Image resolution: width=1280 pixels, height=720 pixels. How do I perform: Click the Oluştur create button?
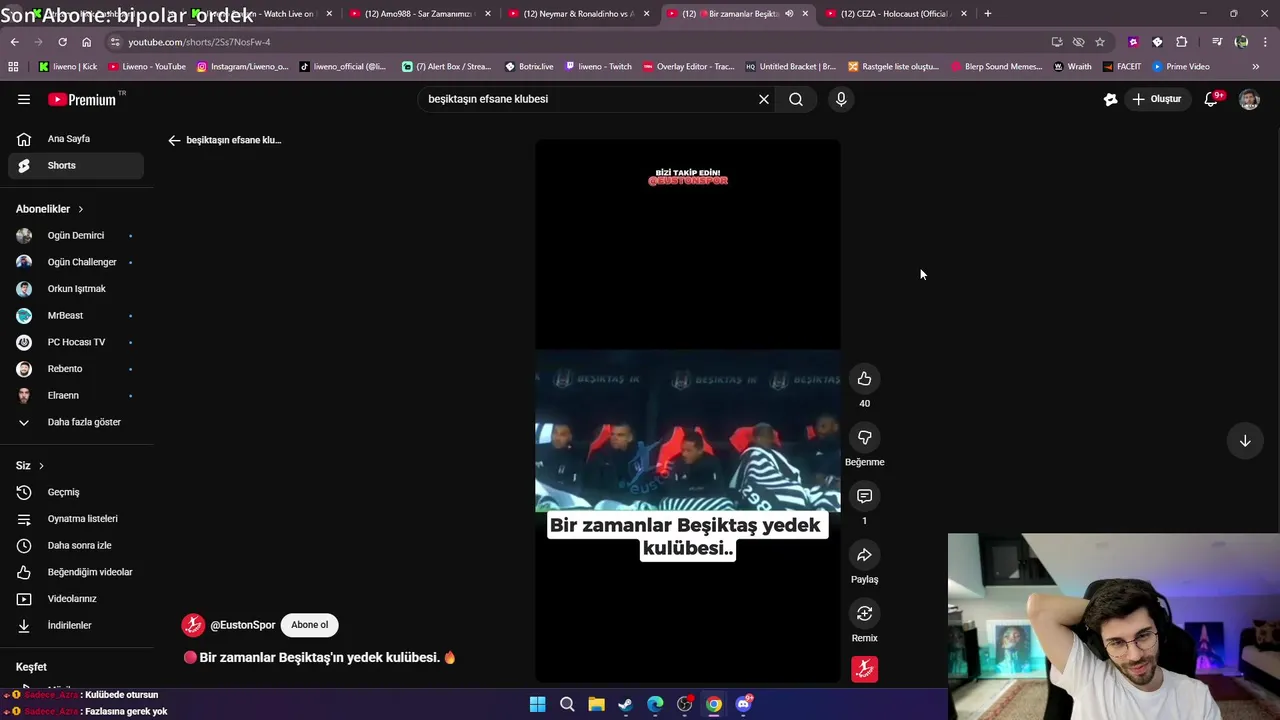[1156, 99]
